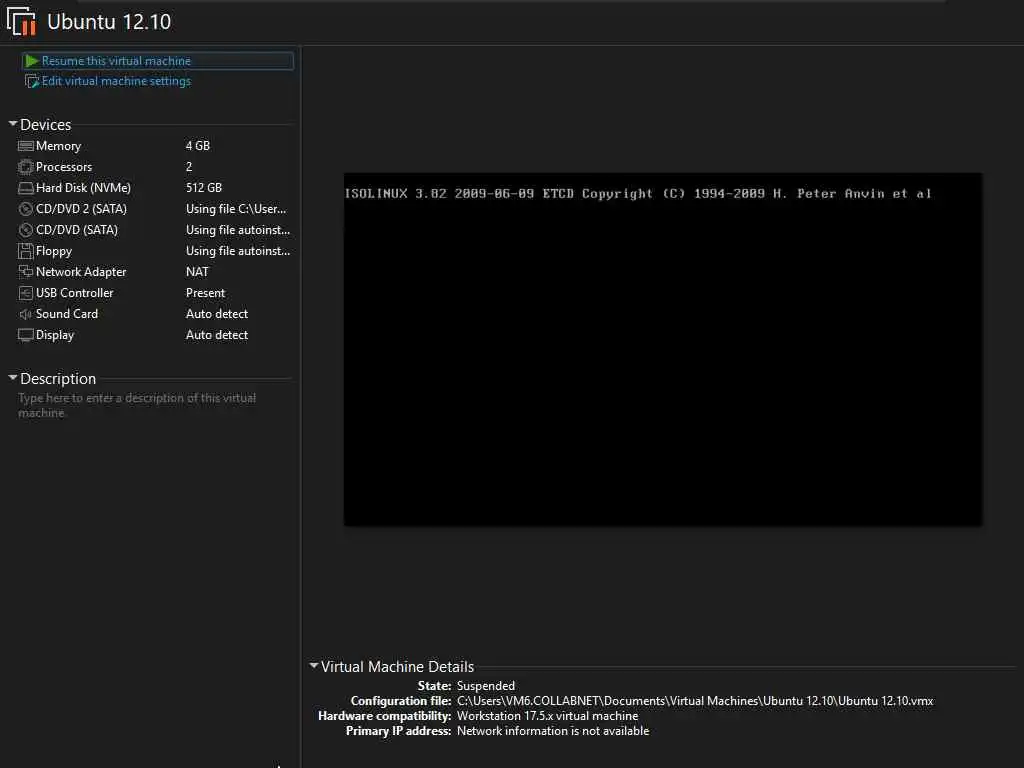Image resolution: width=1024 pixels, height=768 pixels.
Task: Click the Processors device label
Action: click(64, 167)
